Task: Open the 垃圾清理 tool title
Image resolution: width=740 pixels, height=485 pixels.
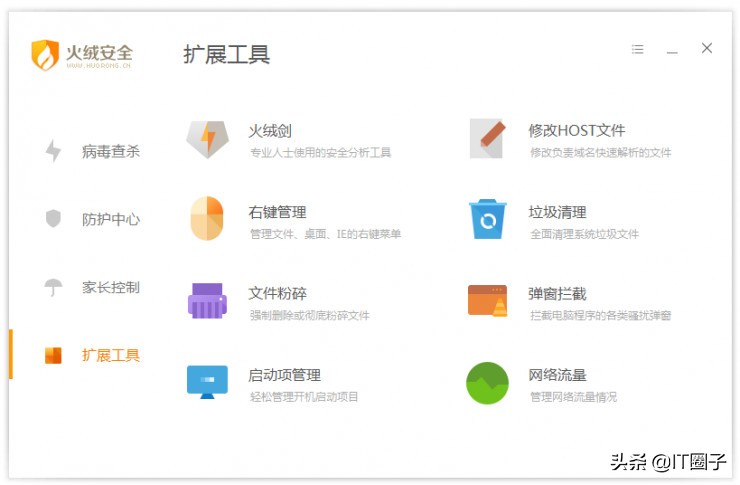Action: point(557,212)
